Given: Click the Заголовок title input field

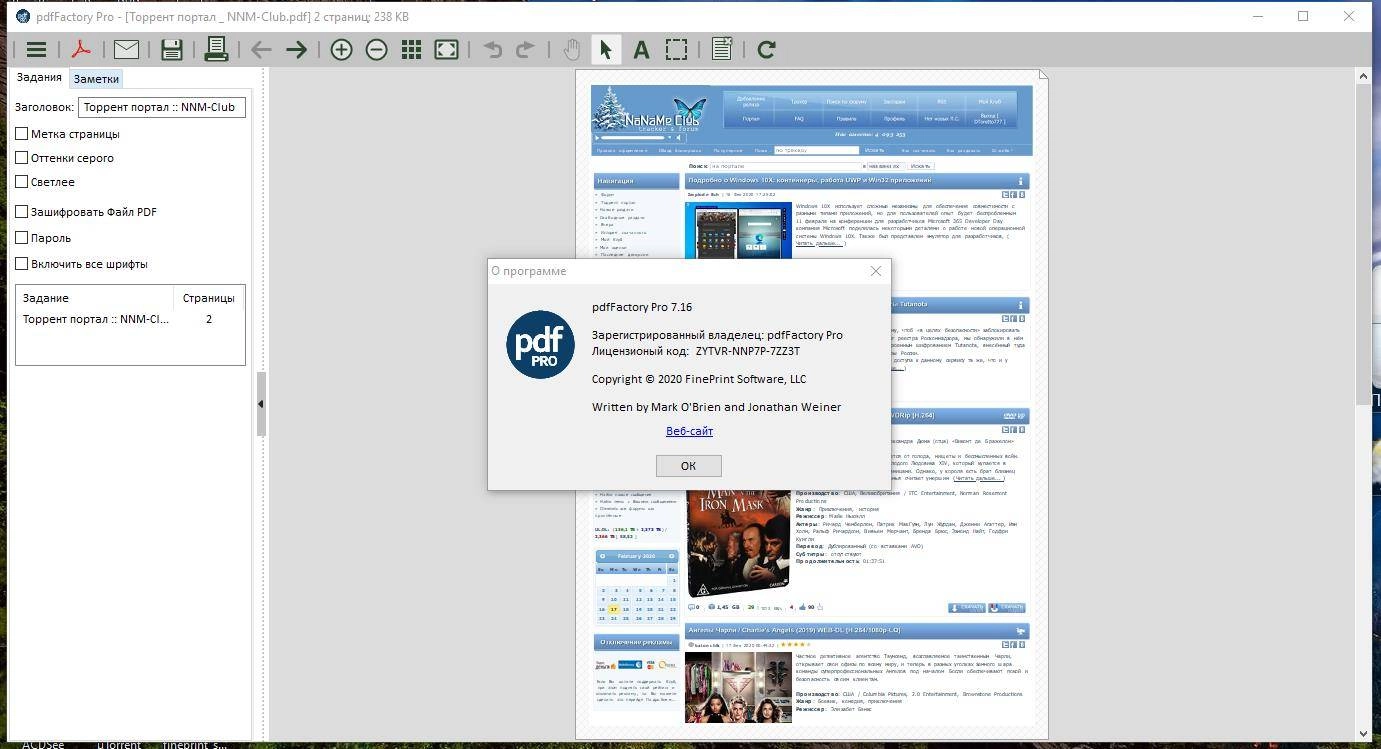Looking at the screenshot, I should coord(162,107).
